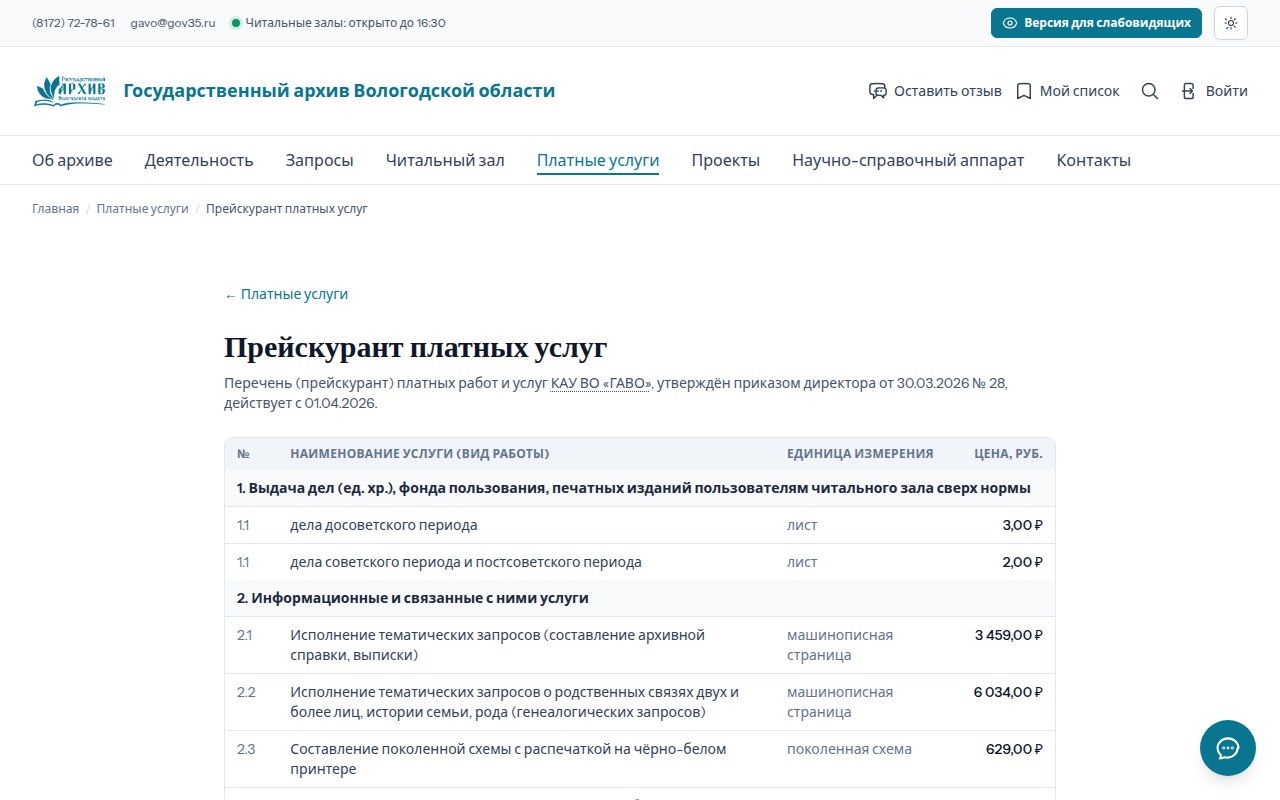This screenshot has height=800, width=1280.
Task: Click the phone number (8172) 72-78-61
Action: tap(73, 23)
